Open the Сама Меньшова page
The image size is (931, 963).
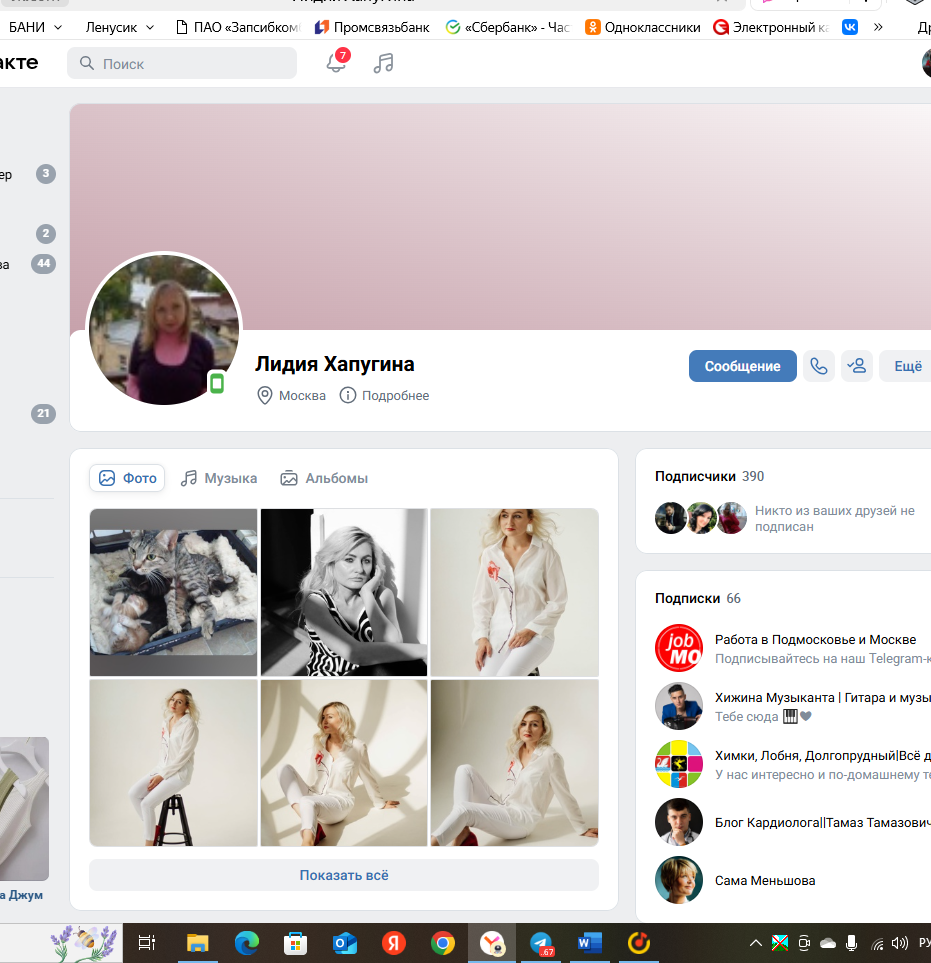765,881
